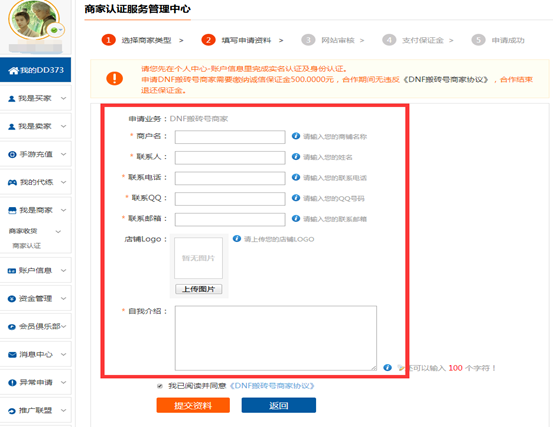Click the 联系人 input field
The image size is (553, 427).
[x=230, y=158]
